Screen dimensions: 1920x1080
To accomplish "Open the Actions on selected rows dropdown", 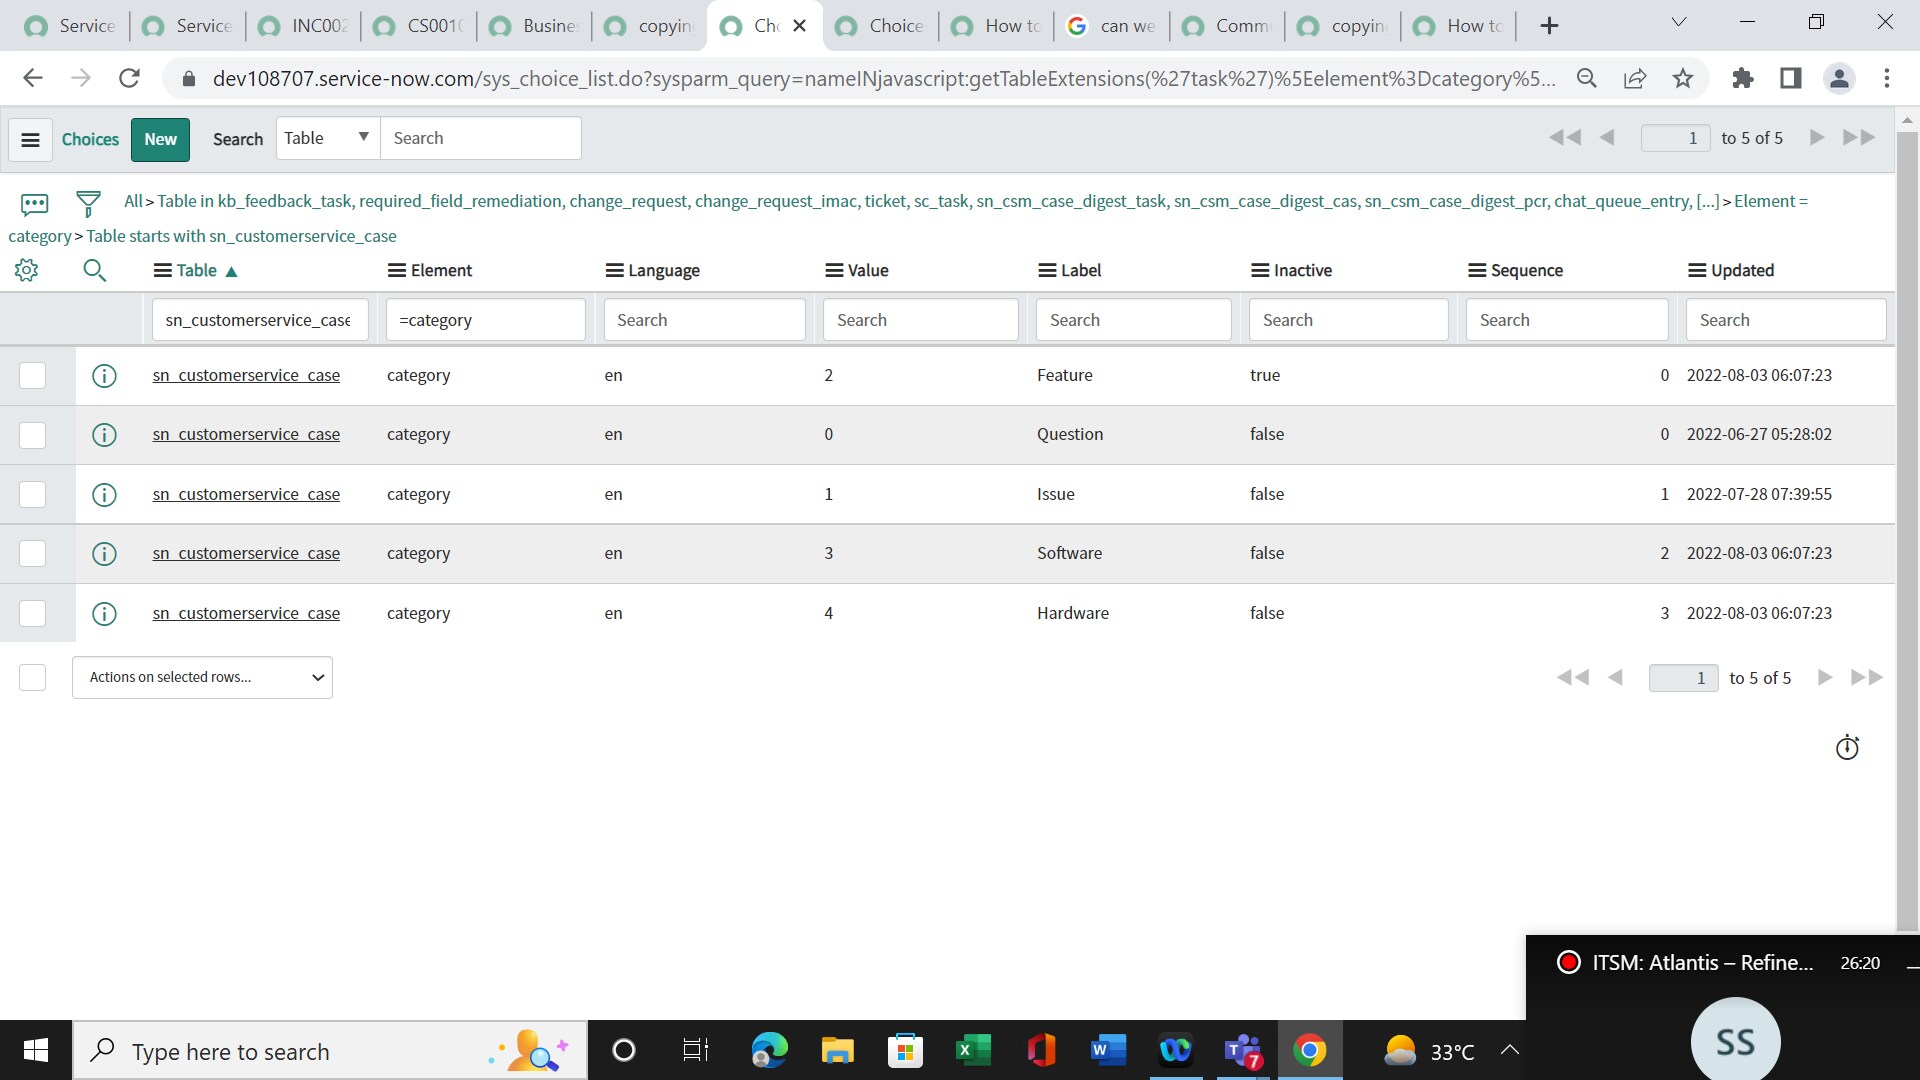I will 202,677.
